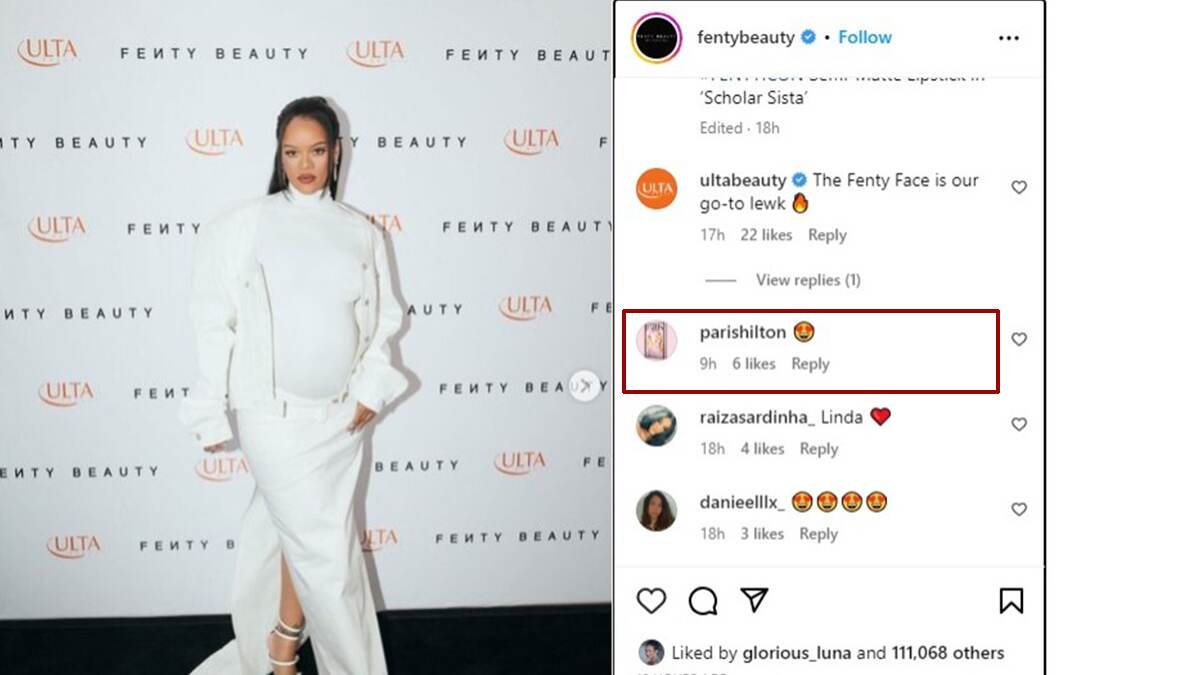Open the fentybeauty username link
This screenshot has width=1200, height=675.
(745, 37)
